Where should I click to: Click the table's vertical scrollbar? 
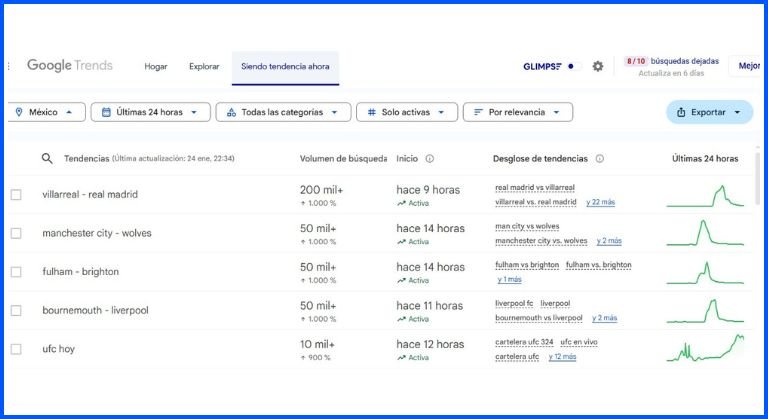pos(758,179)
